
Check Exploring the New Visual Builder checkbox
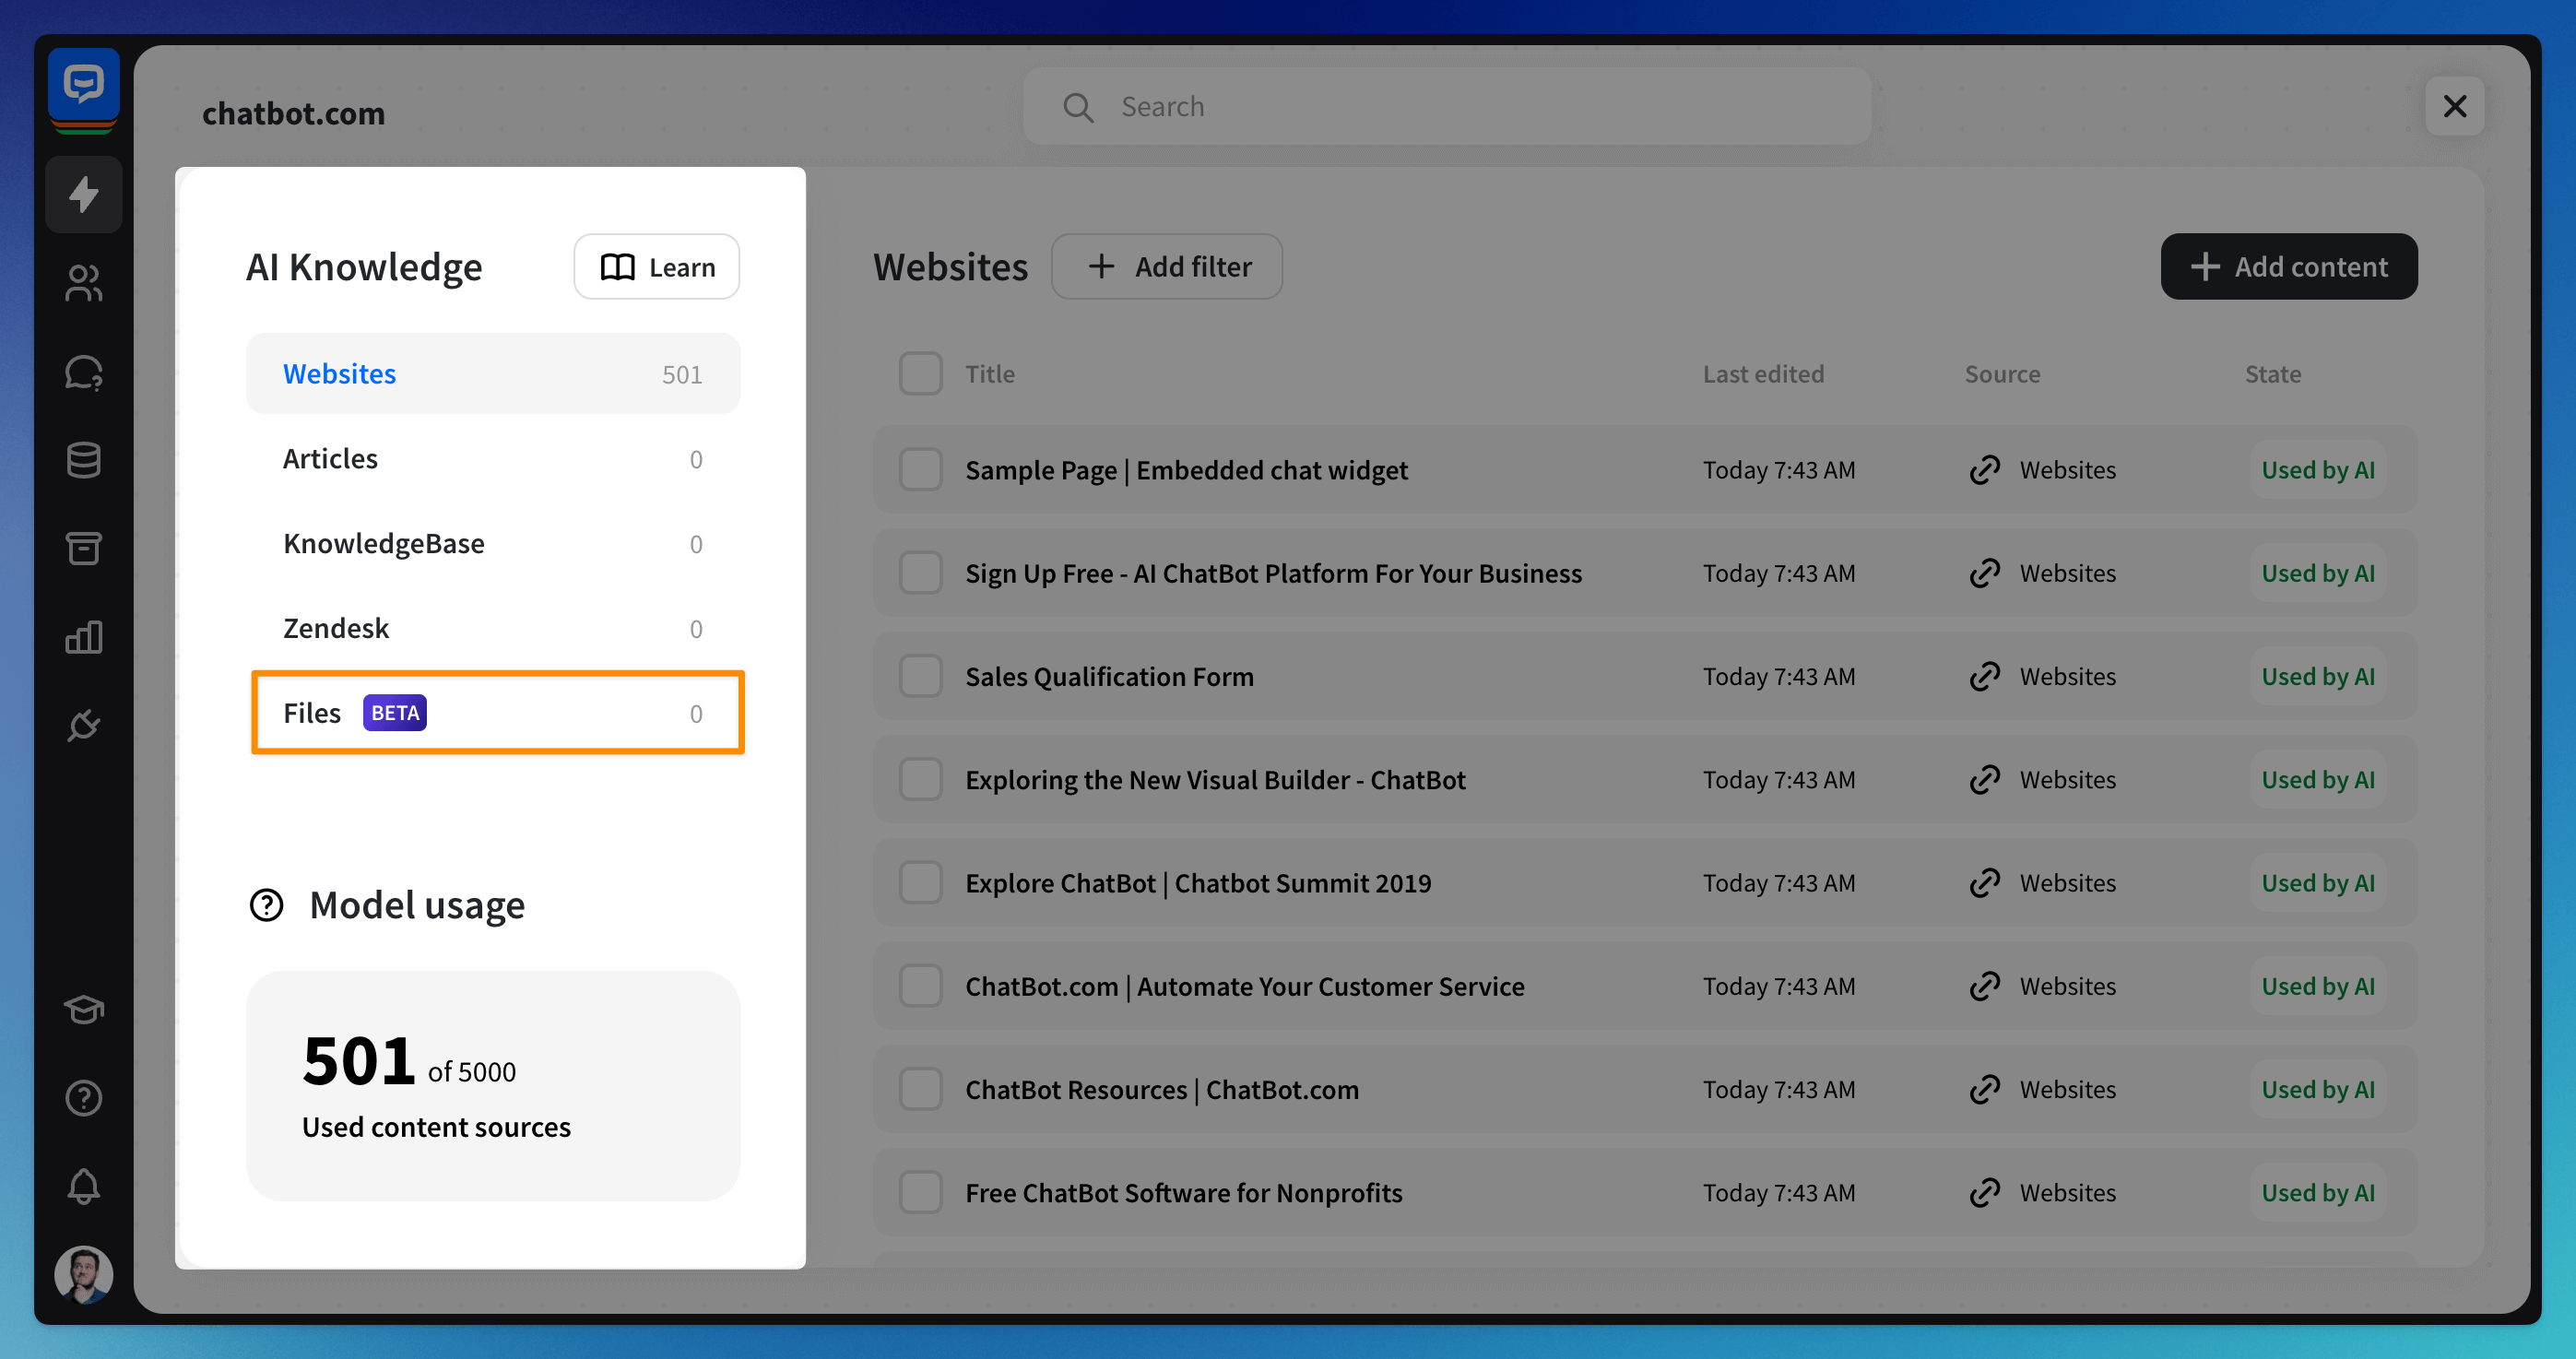click(x=920, y=780)
